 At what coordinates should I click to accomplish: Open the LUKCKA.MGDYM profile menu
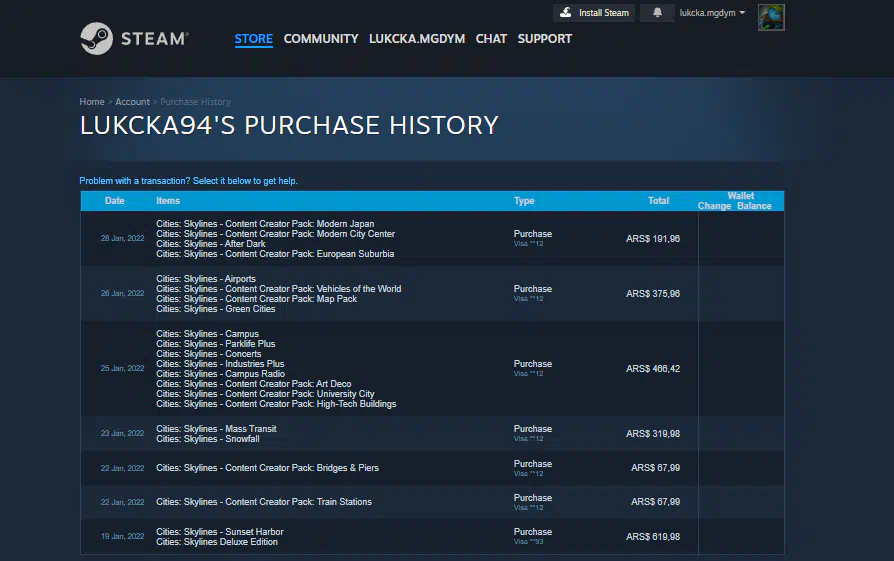[417, 39]
